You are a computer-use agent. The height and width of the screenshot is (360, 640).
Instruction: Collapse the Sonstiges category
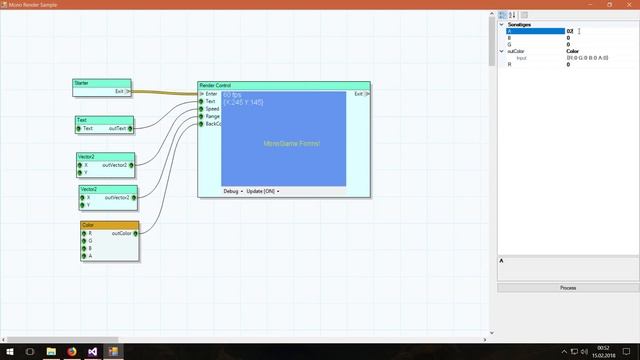click(502, 24)
